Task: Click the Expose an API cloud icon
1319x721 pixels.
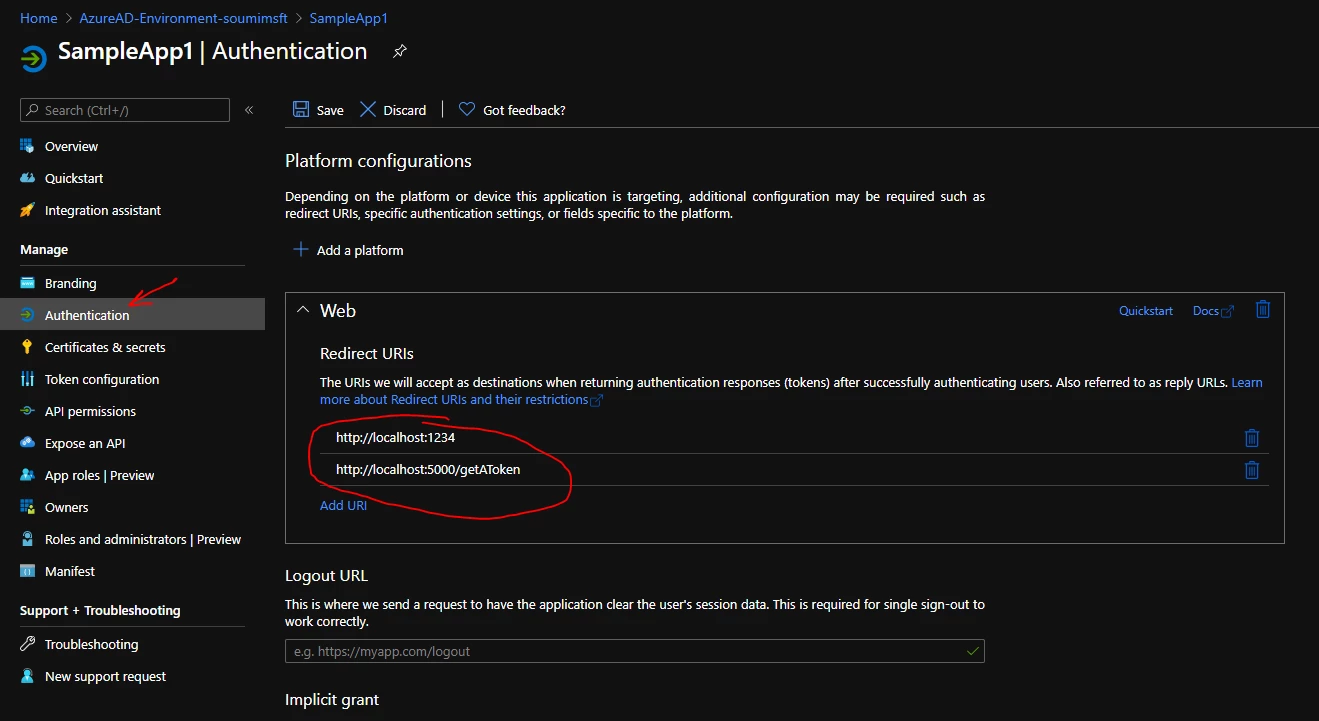Action: click(x=27, y=443)
